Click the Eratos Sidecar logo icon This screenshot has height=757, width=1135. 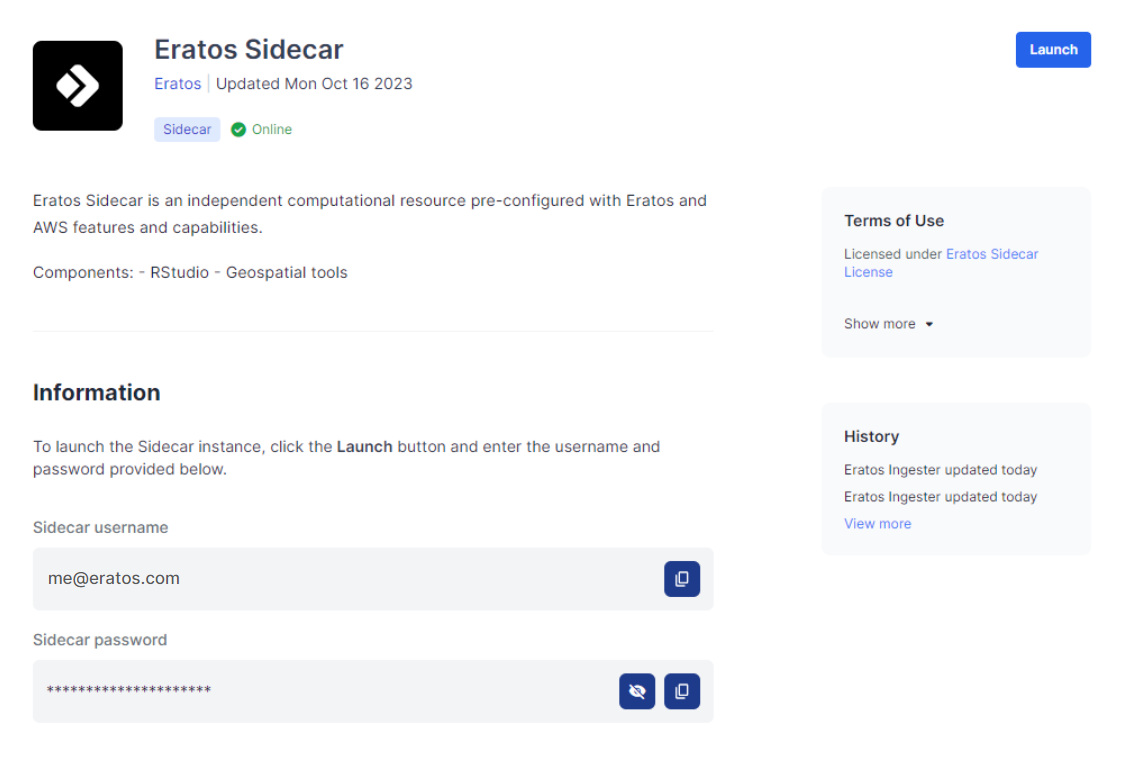click(x=77, y=85)
